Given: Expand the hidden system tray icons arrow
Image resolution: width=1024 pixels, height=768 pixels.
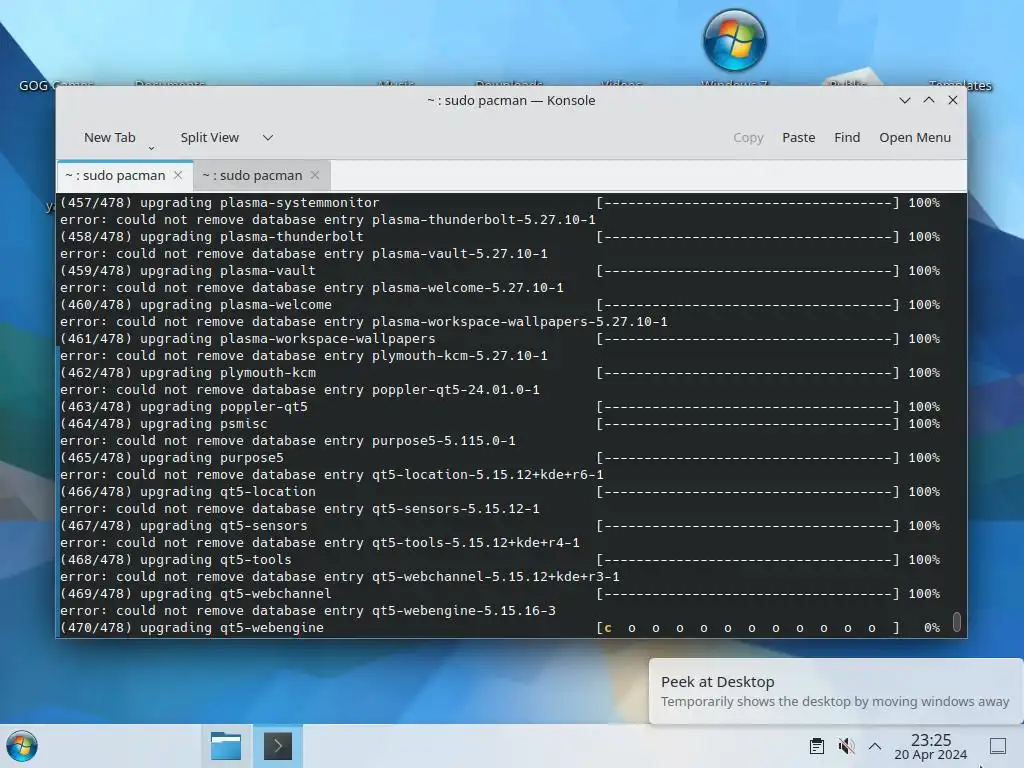Looking at the screenshot, I should [875, 746].
